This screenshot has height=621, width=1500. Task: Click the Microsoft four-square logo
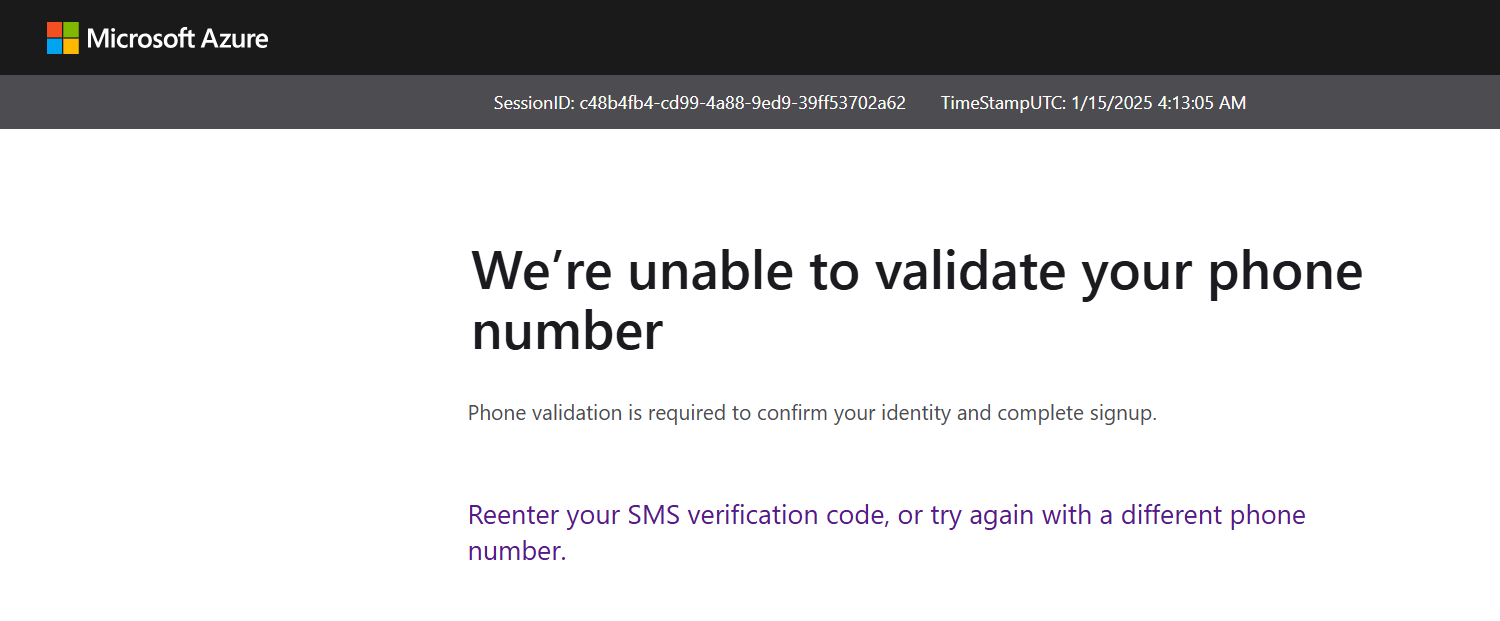point(63,38)
